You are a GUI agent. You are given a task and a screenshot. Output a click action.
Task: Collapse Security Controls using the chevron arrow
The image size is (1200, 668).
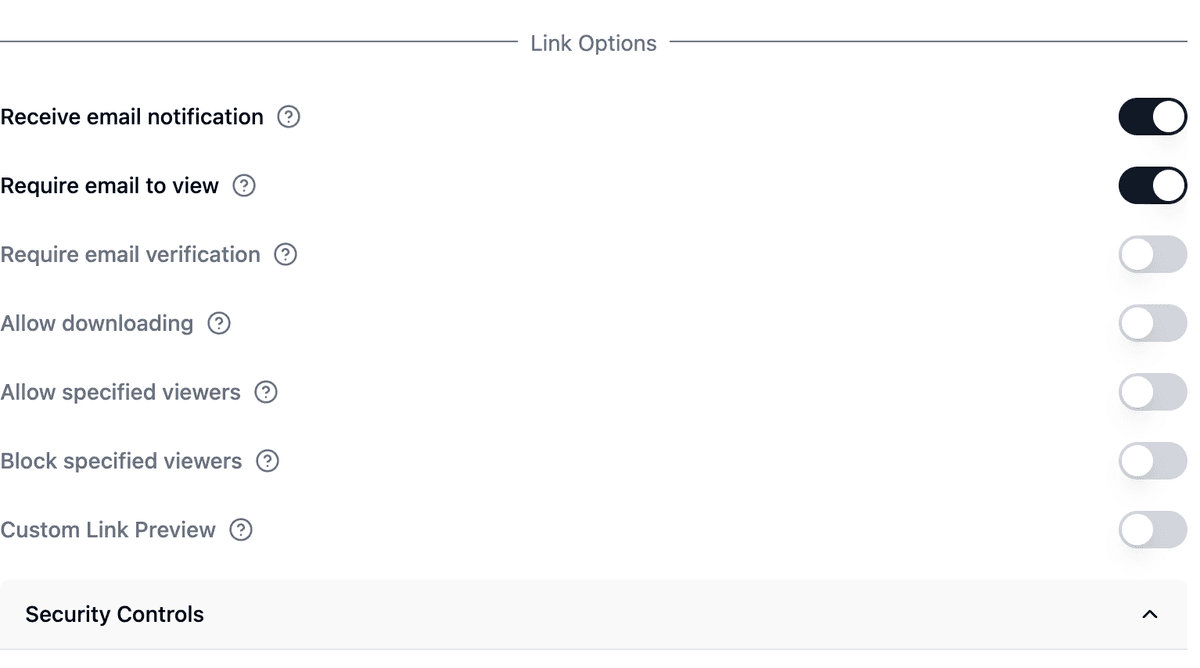[x=1150, y=614]
